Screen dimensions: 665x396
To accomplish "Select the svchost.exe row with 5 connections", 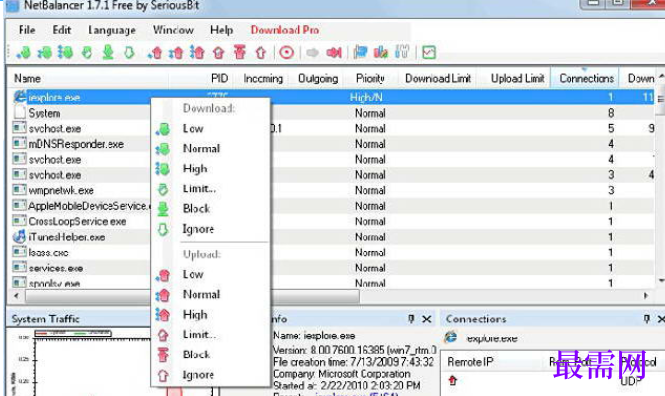I will (x=331, y=128).
